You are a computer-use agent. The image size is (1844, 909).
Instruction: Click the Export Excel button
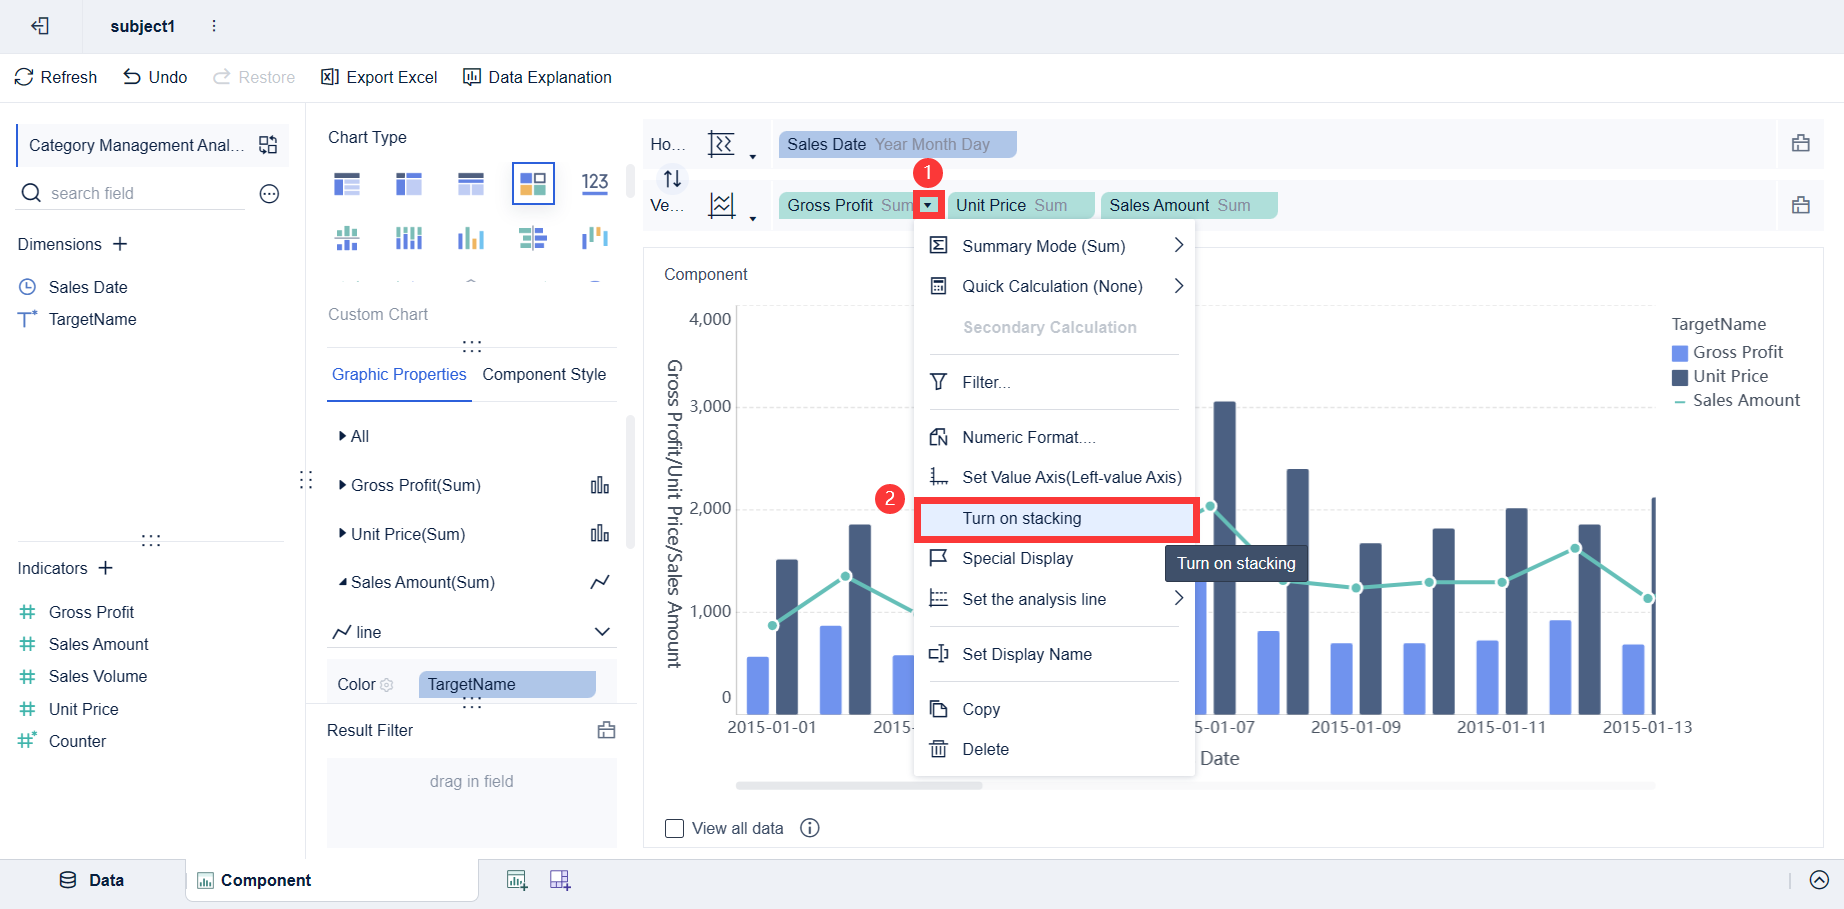[379, 77]
